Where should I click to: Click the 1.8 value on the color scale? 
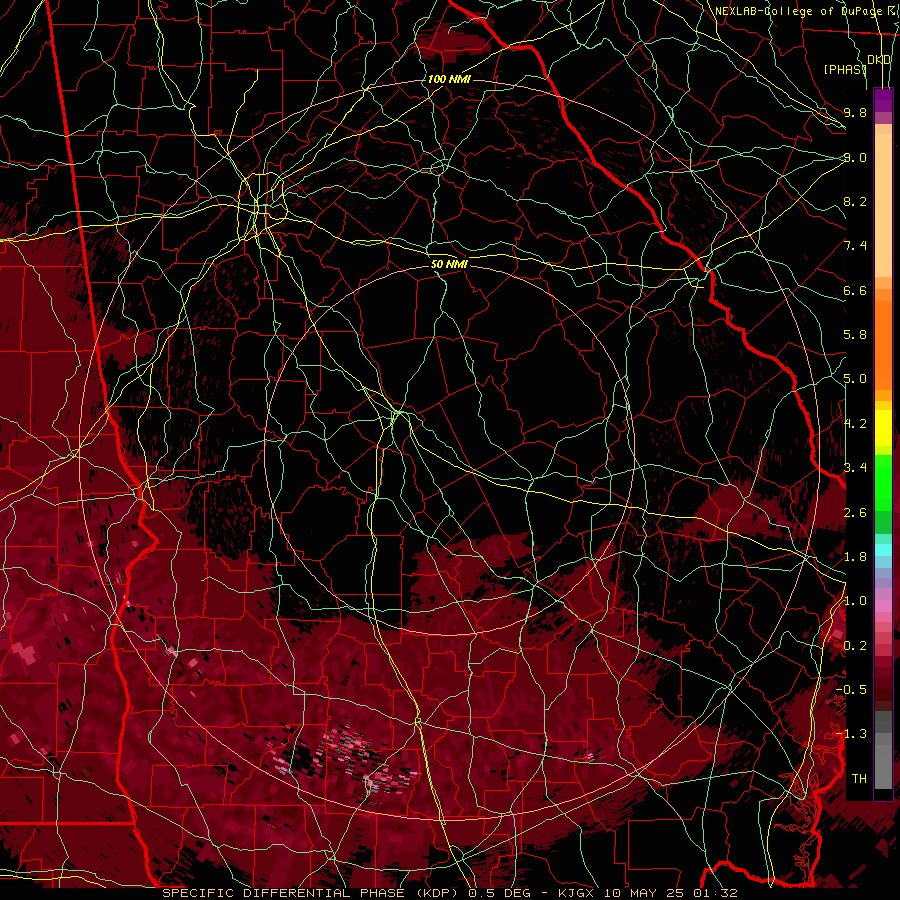point(855,557)
